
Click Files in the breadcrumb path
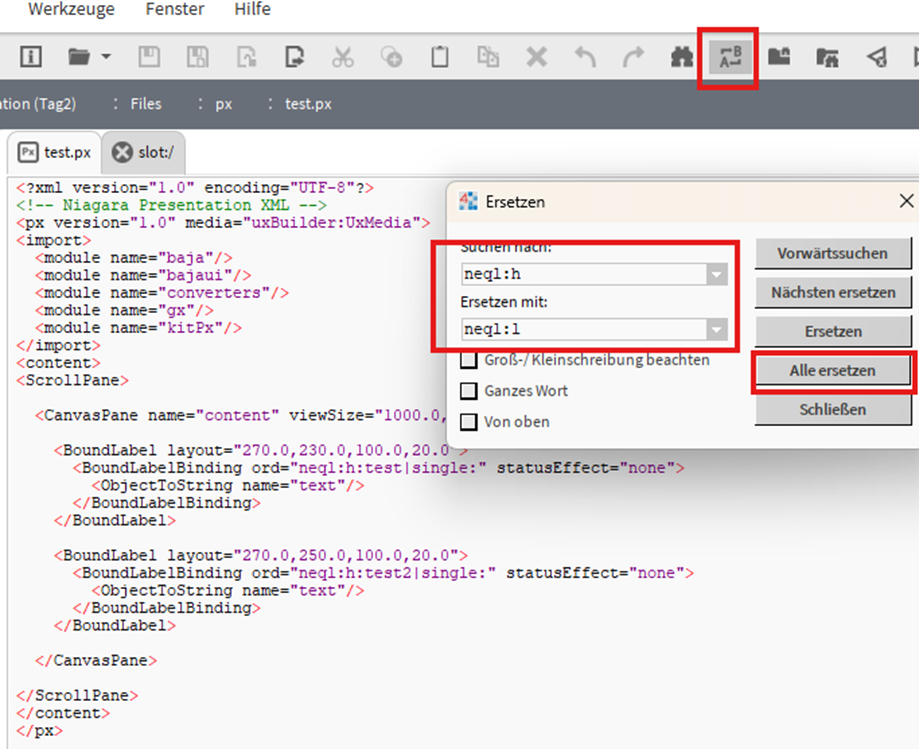(146, 104)
